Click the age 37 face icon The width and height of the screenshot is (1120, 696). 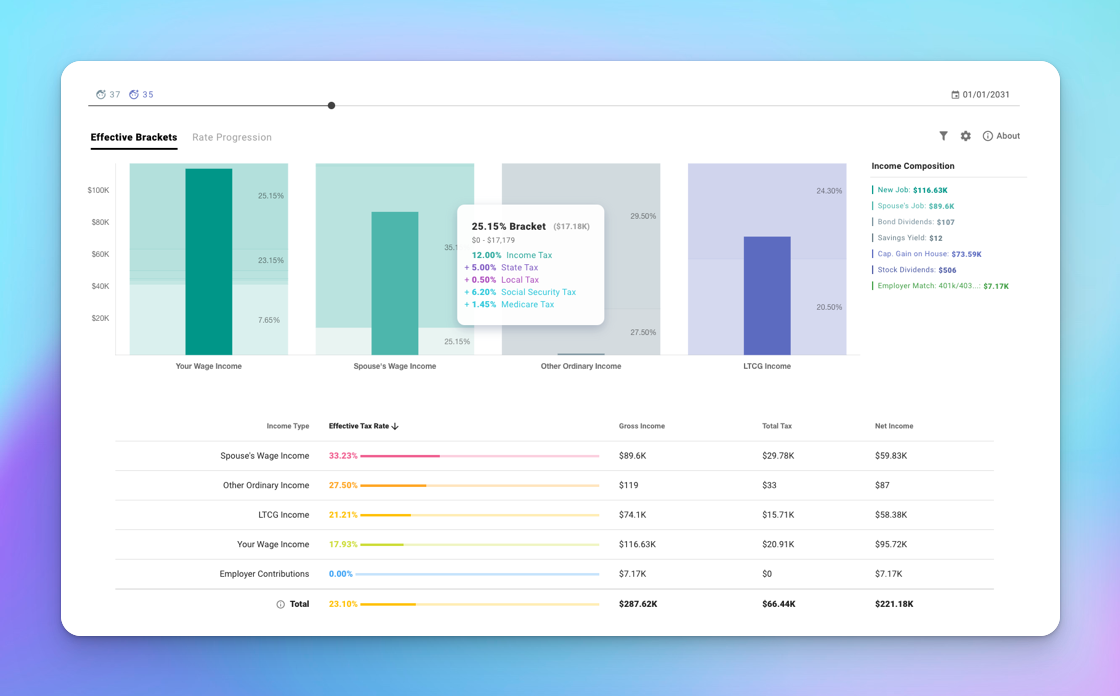[x=101, y=95]
